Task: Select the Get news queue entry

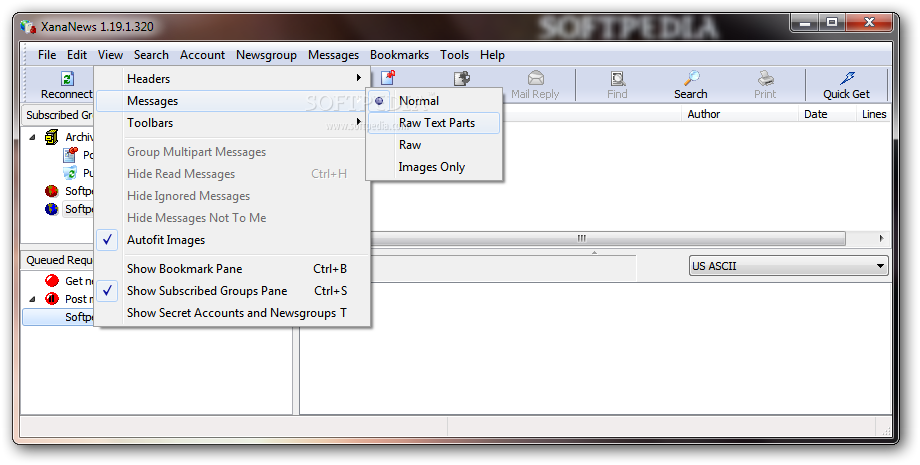Action: point(79,281)
